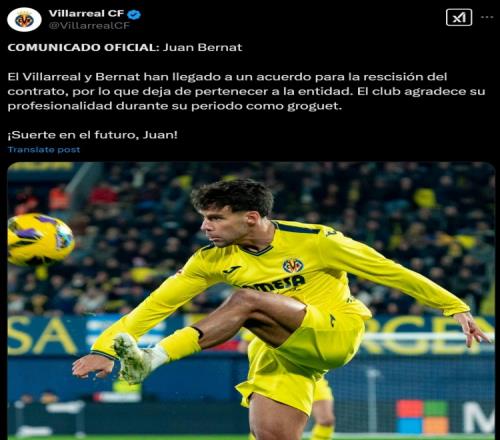Open the Villarreal CF profile avatar
The width and height of the screenshot is (500, 440).
[24, 20]
